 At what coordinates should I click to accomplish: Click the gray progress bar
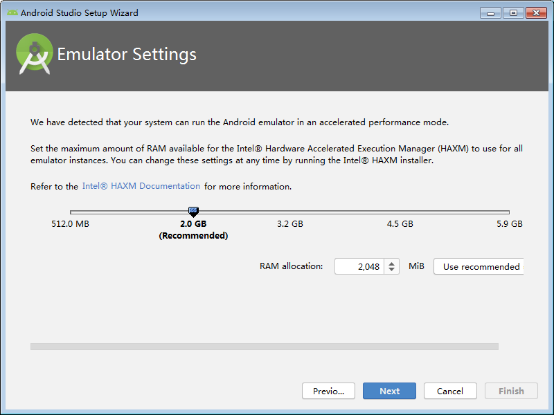264,346
